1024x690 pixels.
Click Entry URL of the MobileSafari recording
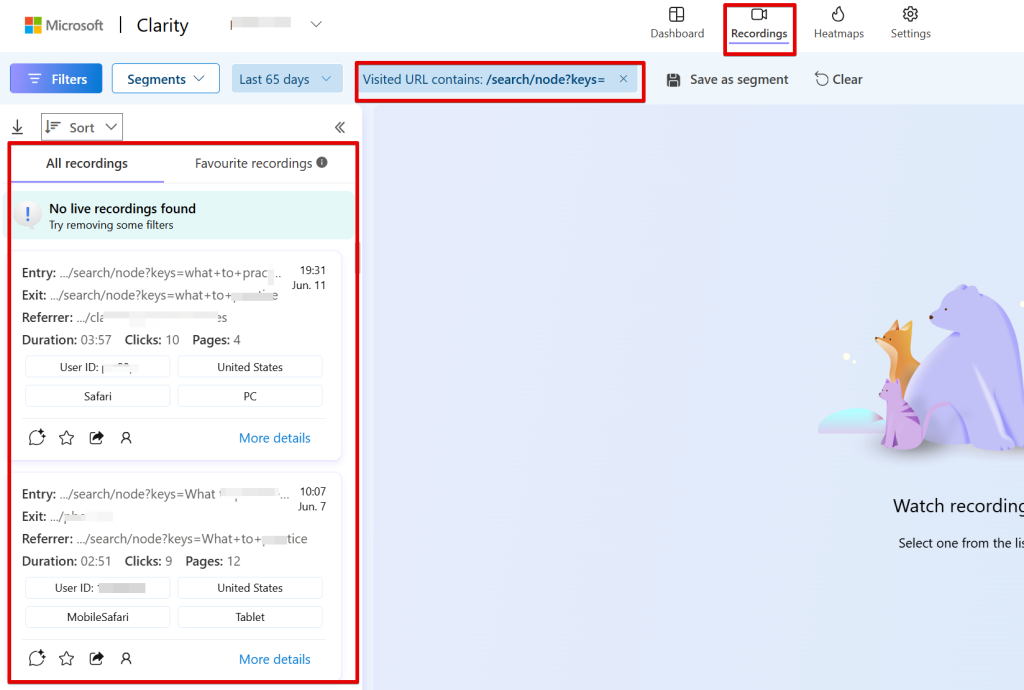(174, 494)
